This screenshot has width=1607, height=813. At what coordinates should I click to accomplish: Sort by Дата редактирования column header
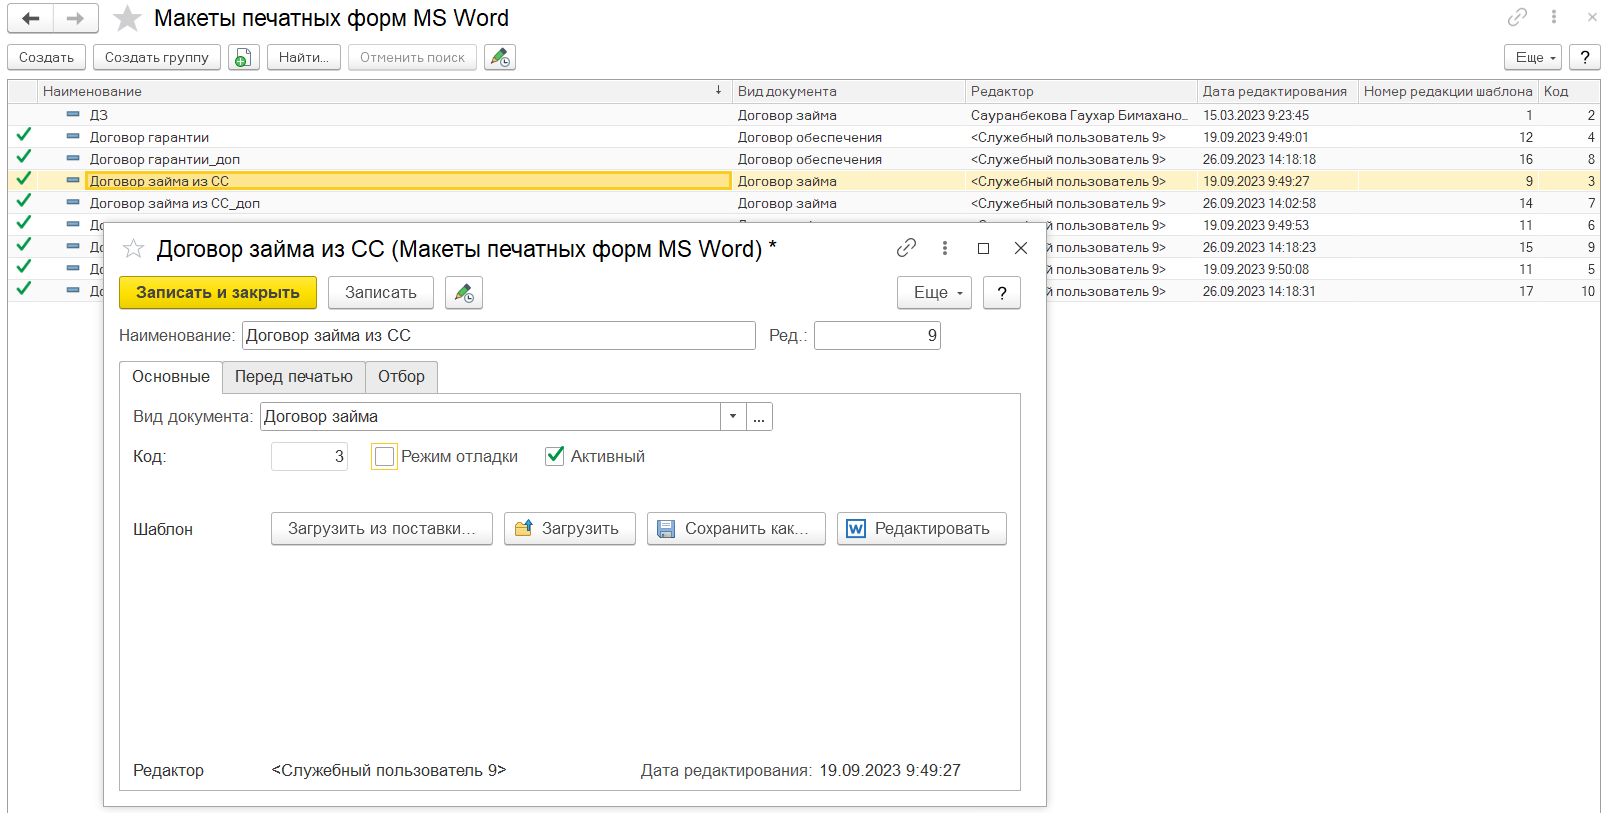coord(1277,91)
